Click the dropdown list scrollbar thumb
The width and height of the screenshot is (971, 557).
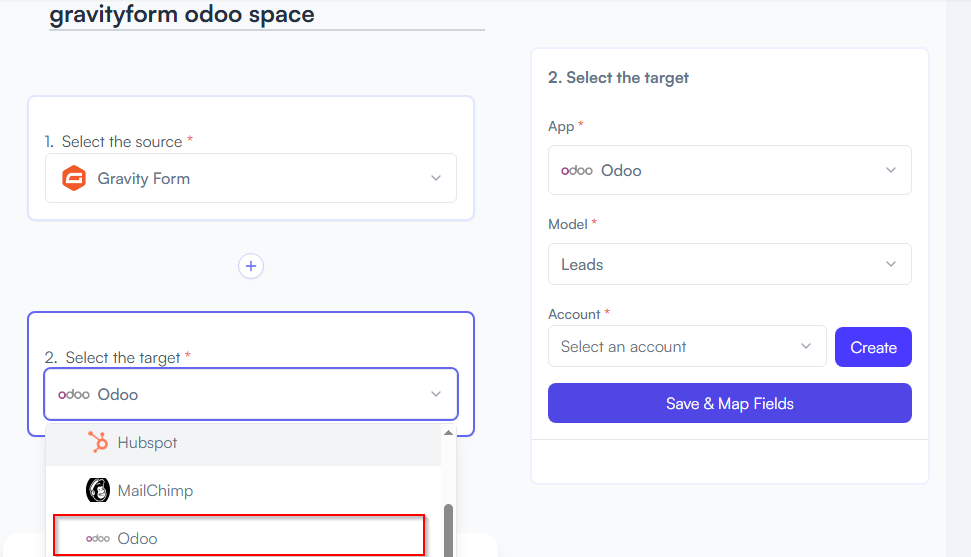[448, 530]
